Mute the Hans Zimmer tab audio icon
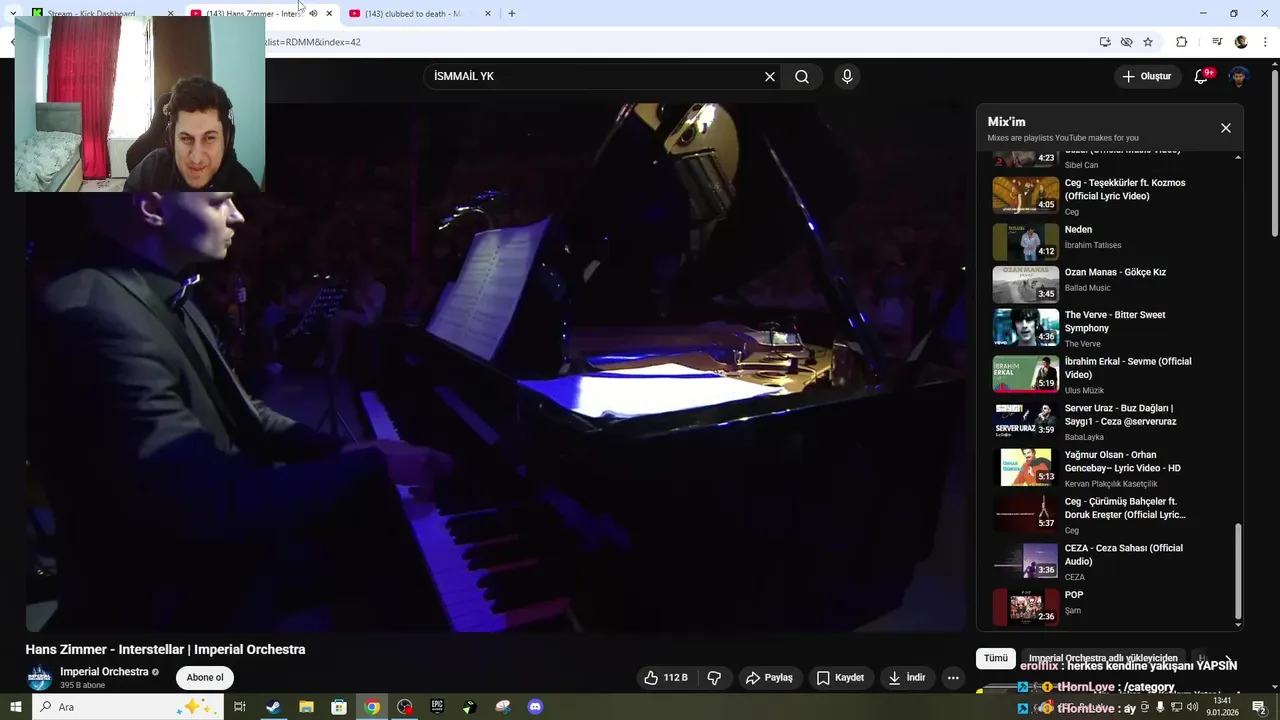The width and height of the screenshot is (1280, 720). 313,14
